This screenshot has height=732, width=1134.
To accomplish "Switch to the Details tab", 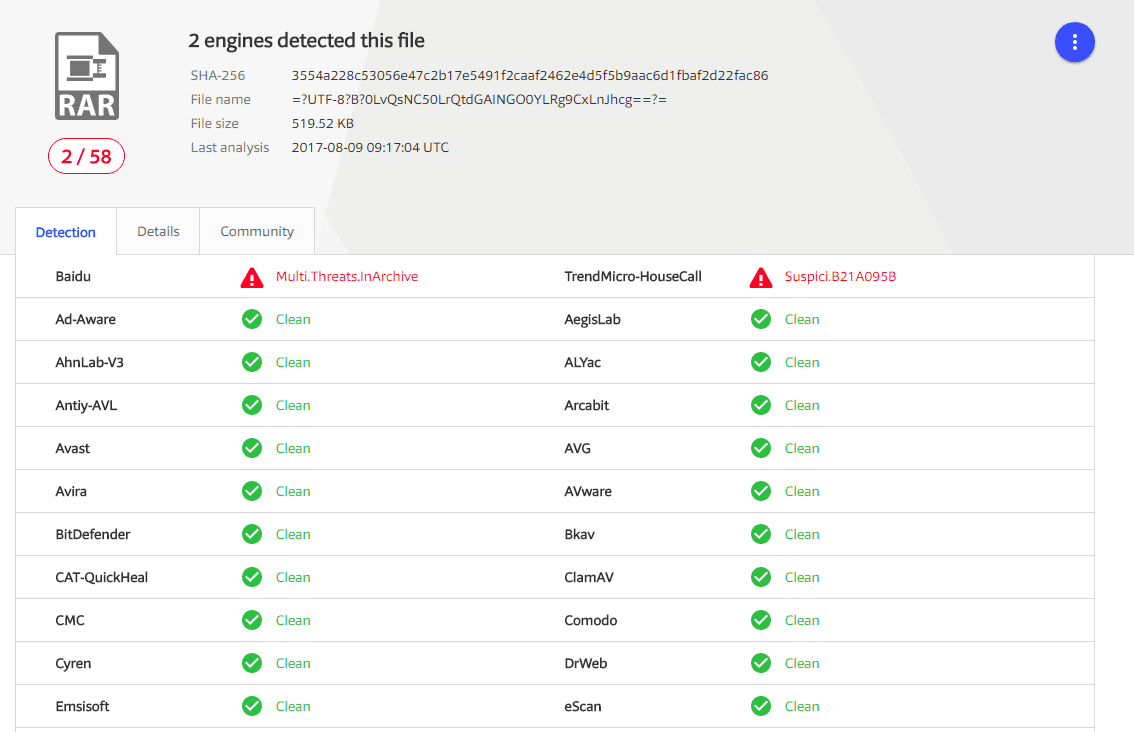I will coord(158,231).
